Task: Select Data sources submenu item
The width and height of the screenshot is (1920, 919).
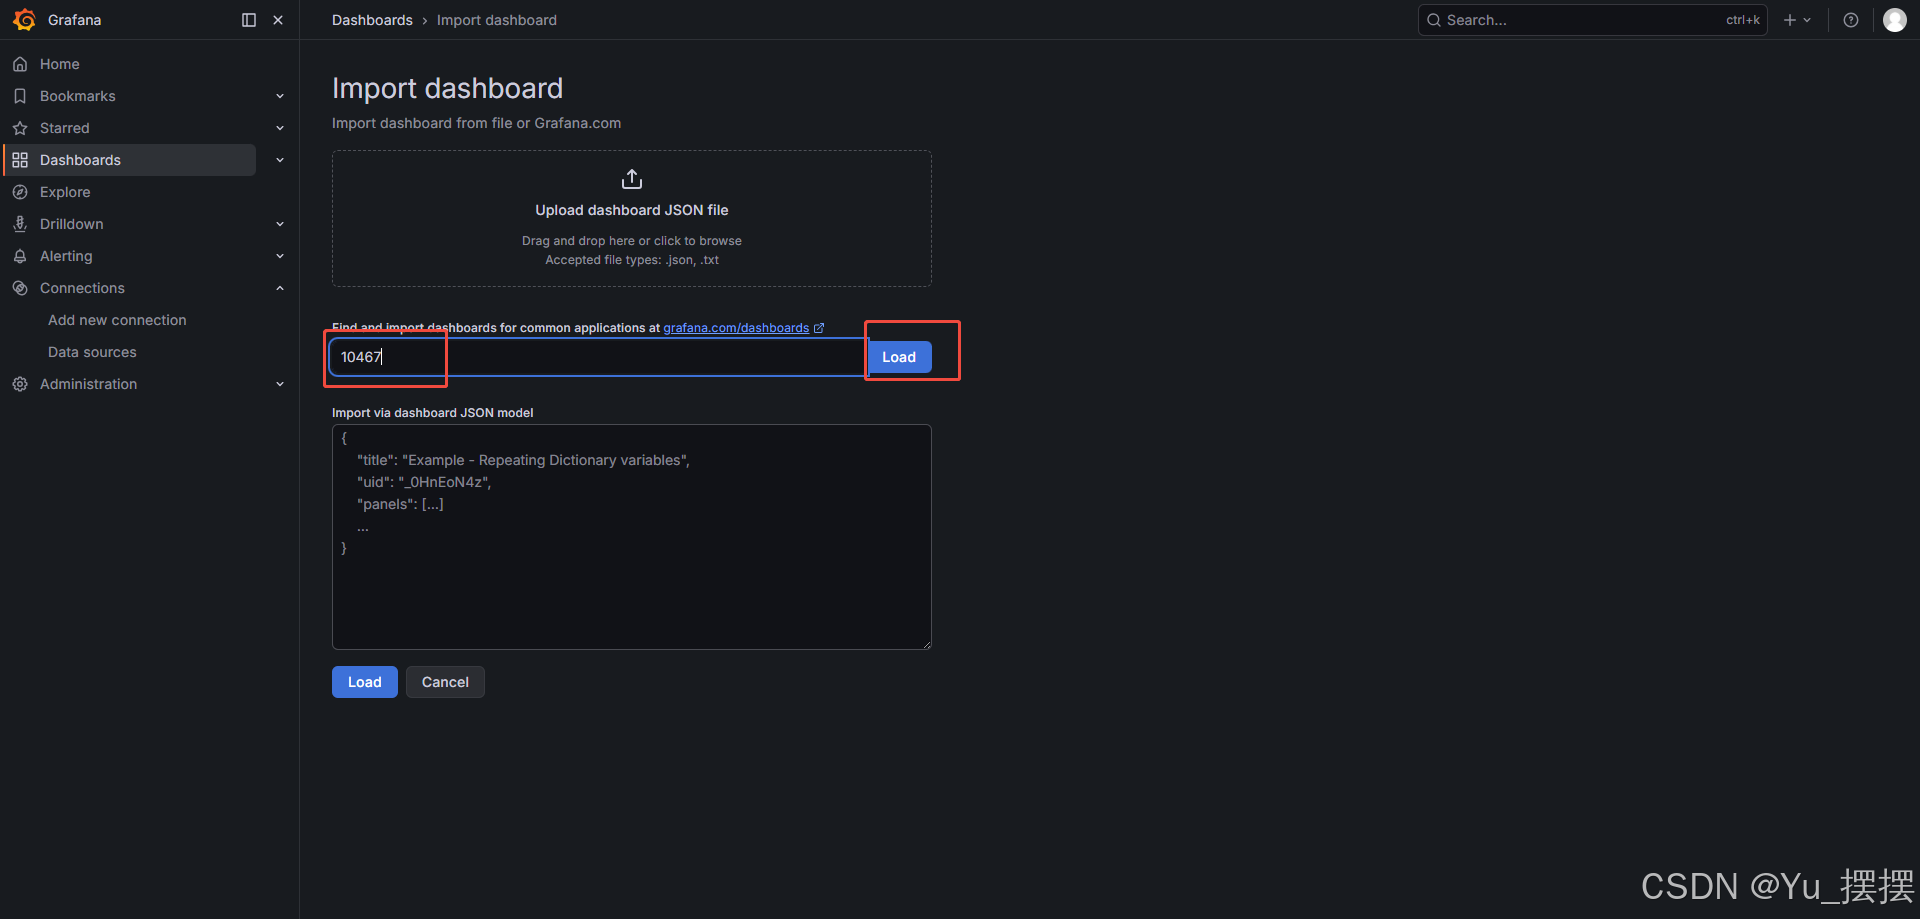Action: pyautogui.click(x=92, y=352)
